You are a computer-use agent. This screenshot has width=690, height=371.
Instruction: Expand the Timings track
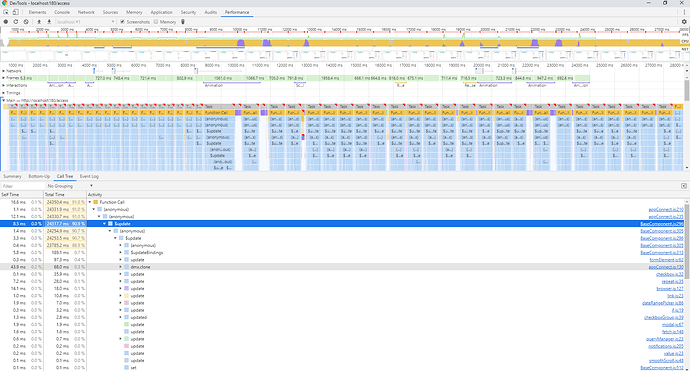point(4,93)
